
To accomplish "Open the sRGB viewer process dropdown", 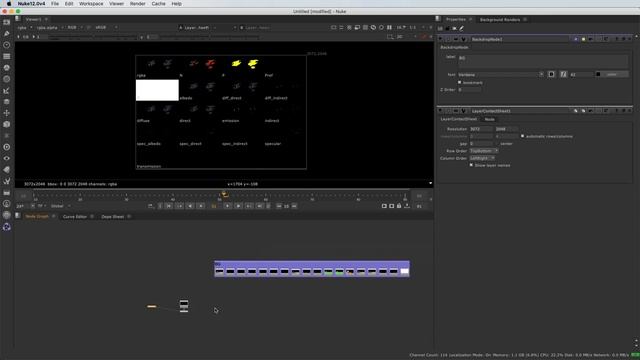I will point(105,28).
